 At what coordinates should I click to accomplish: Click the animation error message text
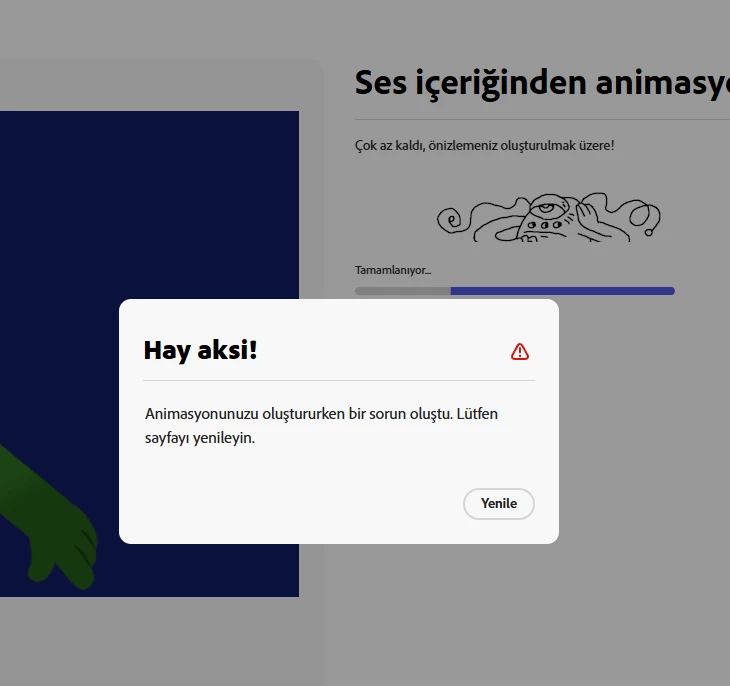(x=321, y=426)
